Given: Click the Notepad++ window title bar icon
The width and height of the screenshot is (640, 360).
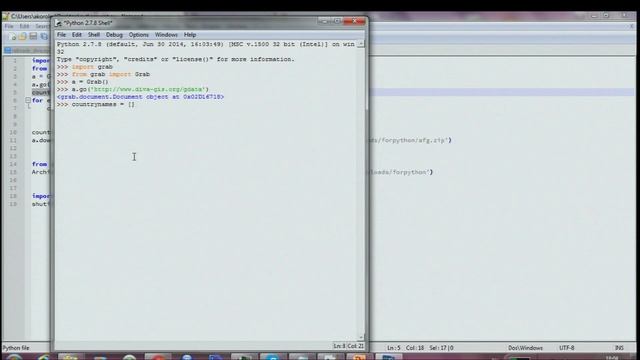Looking at the screenshot, I should [6, 16].
